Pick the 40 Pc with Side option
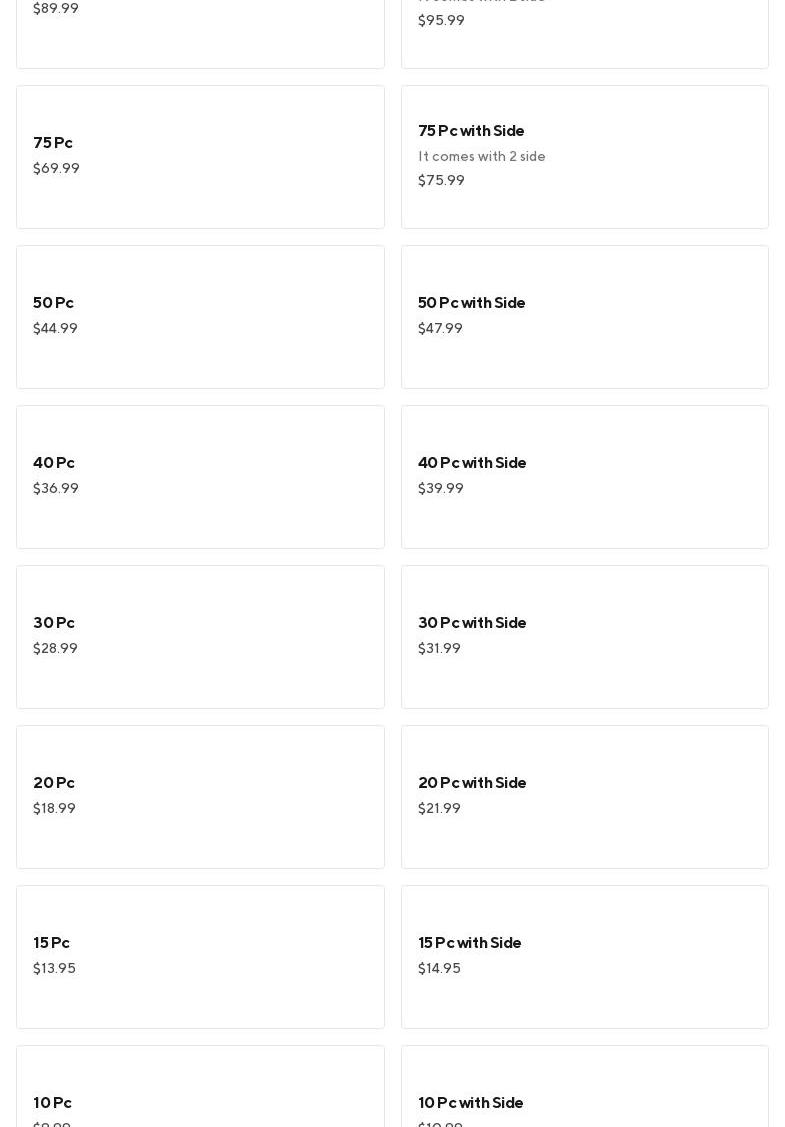The image size is (785, 1127). 584,476
